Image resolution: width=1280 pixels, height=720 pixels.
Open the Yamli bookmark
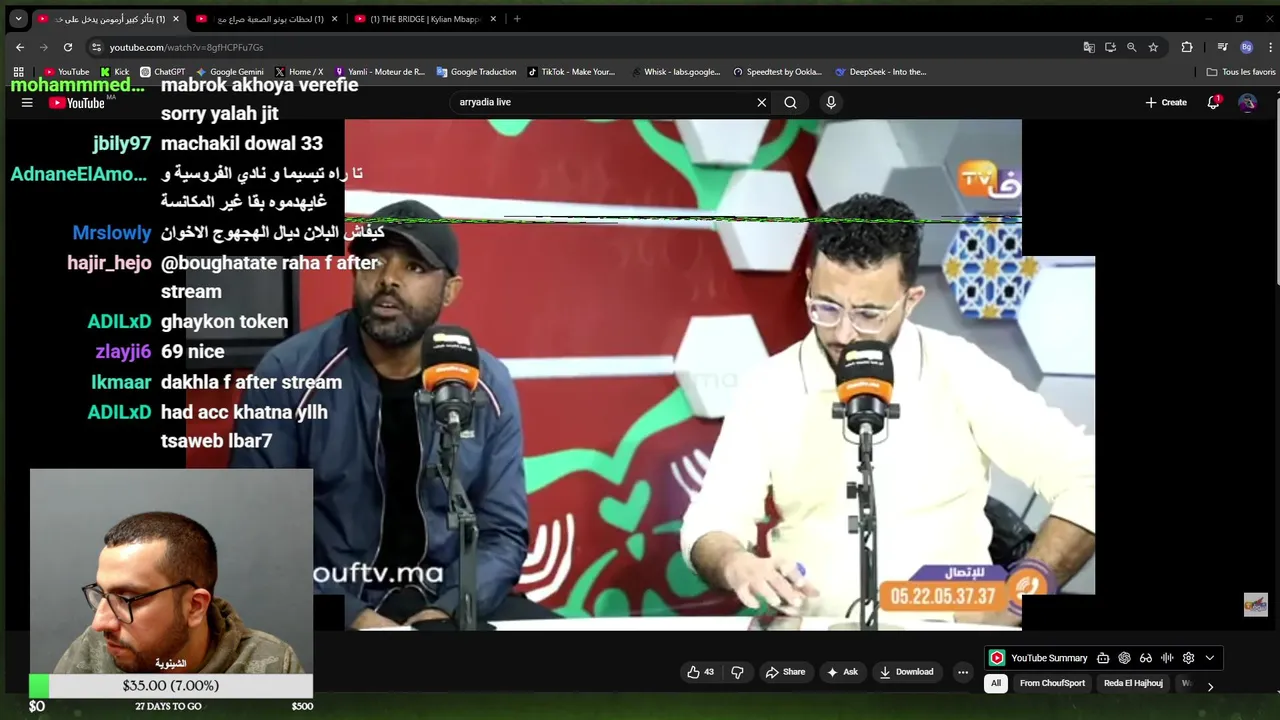click(x=379, y=72)
